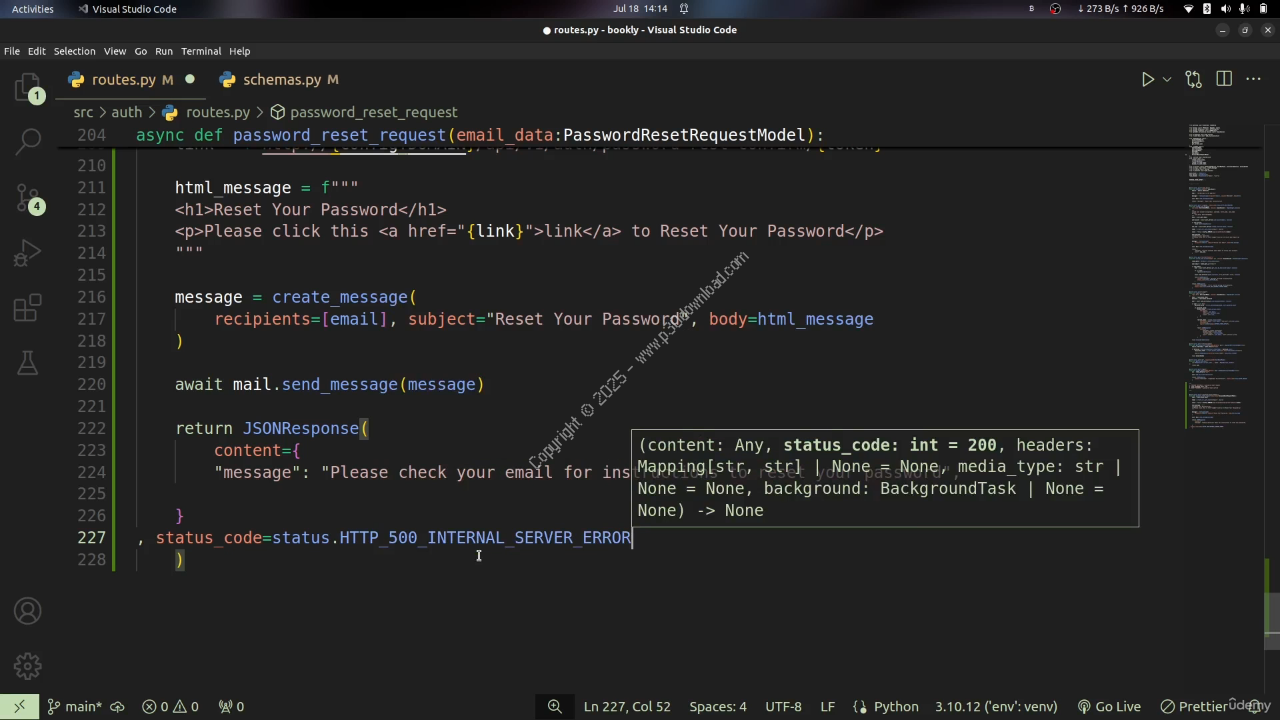
Task: Open the Search view in the activity bar
Action: [x=28, y=141]
